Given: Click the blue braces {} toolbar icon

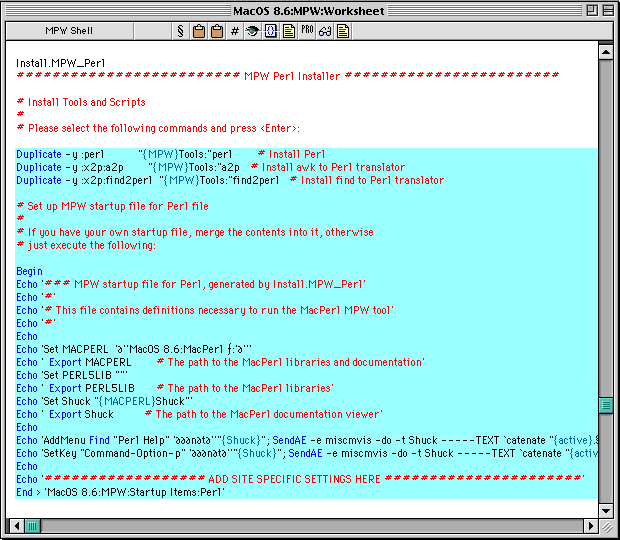Looking at the screenshot, I should click(271, 31).
